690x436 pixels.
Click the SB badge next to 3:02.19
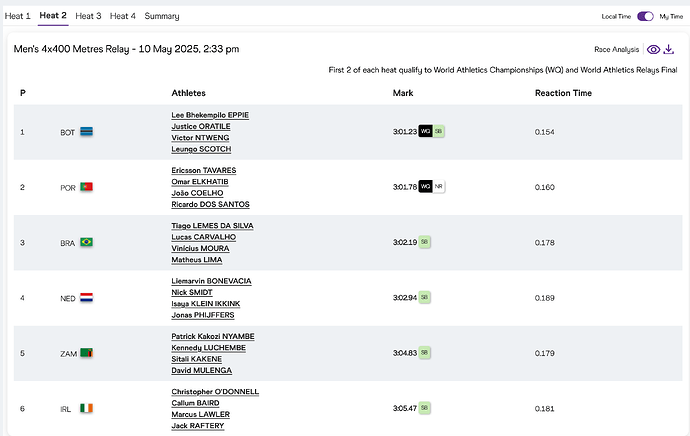[424, 242]
